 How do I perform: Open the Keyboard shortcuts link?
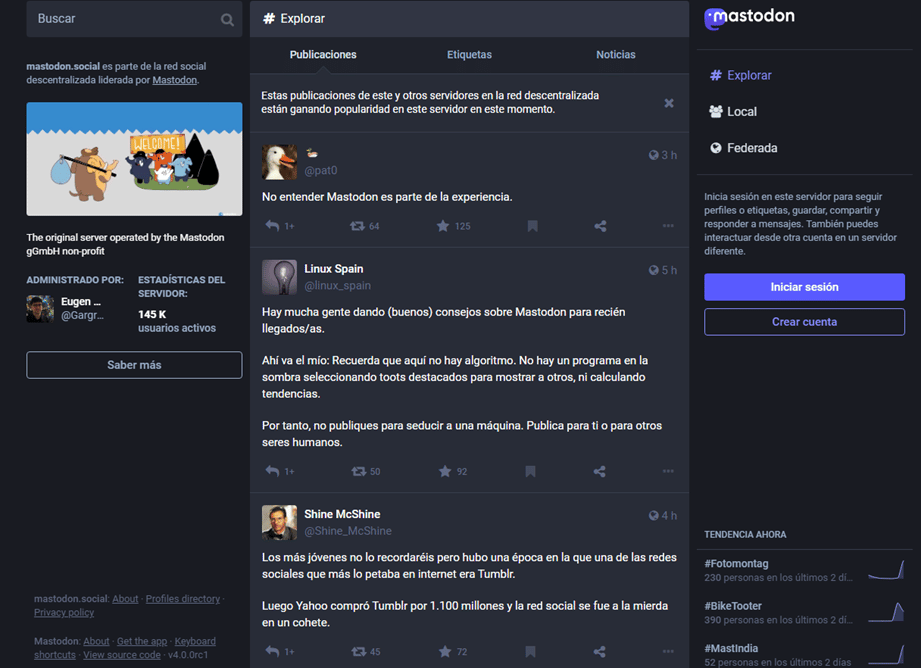coord(194,641)
